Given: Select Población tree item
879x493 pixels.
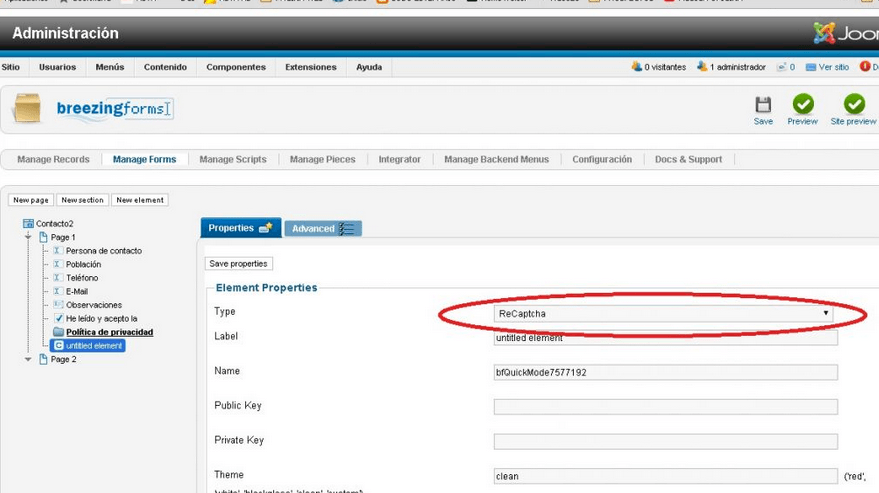Looking at the screenshot, I should (84, 264).
